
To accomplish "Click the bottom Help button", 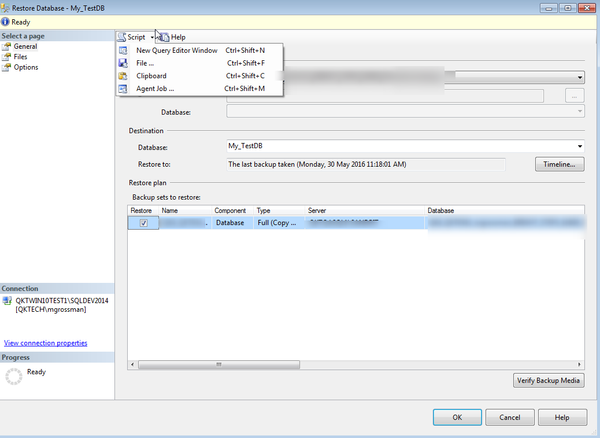I will click(562, 417).
